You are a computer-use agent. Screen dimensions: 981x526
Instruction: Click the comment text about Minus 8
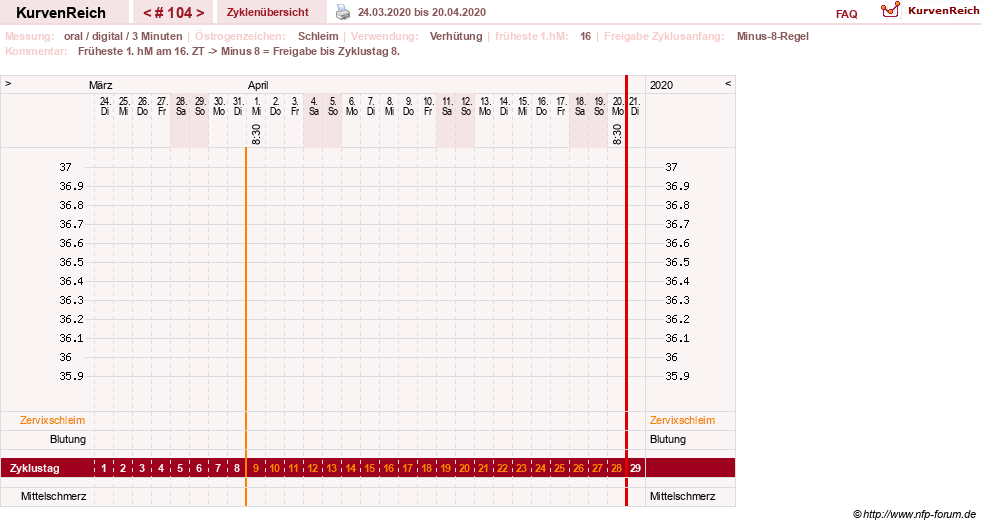click(x=238, y=51)
